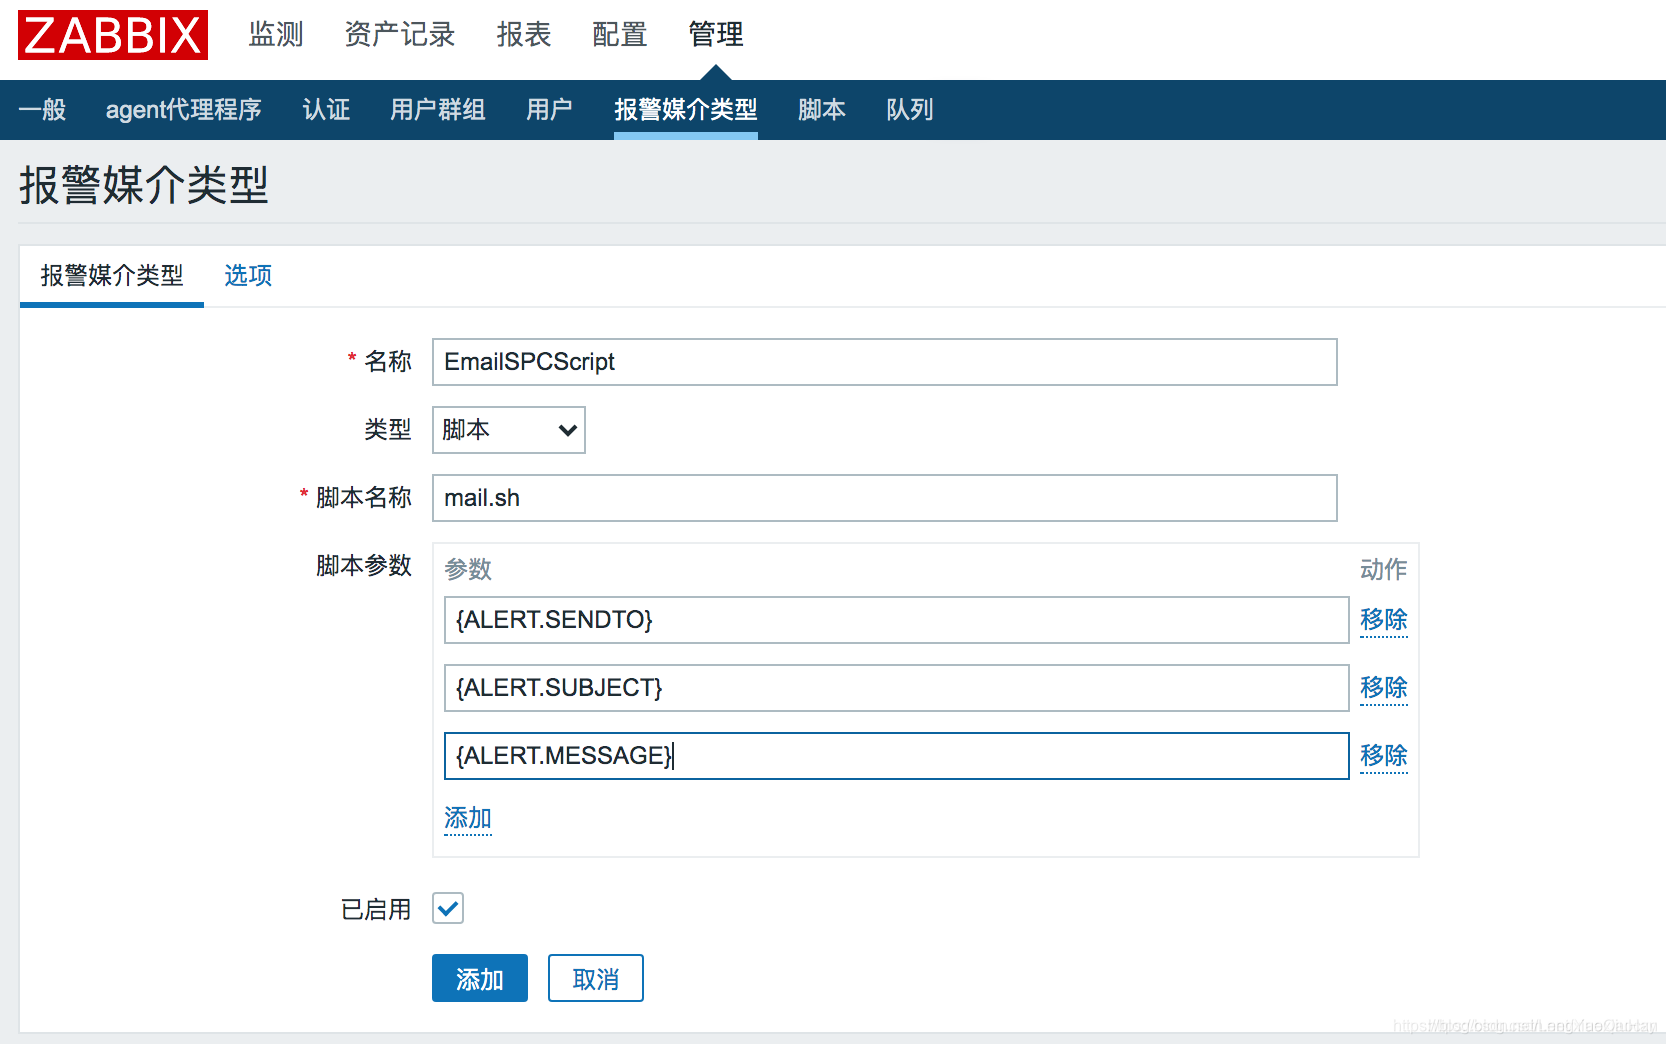Click the 类型 field label

(x=388, y=429)
